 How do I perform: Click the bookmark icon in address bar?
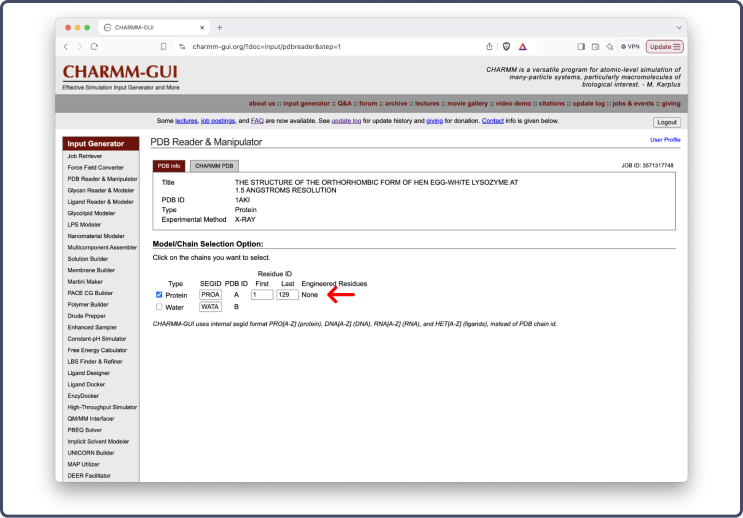tap(163, 47)
